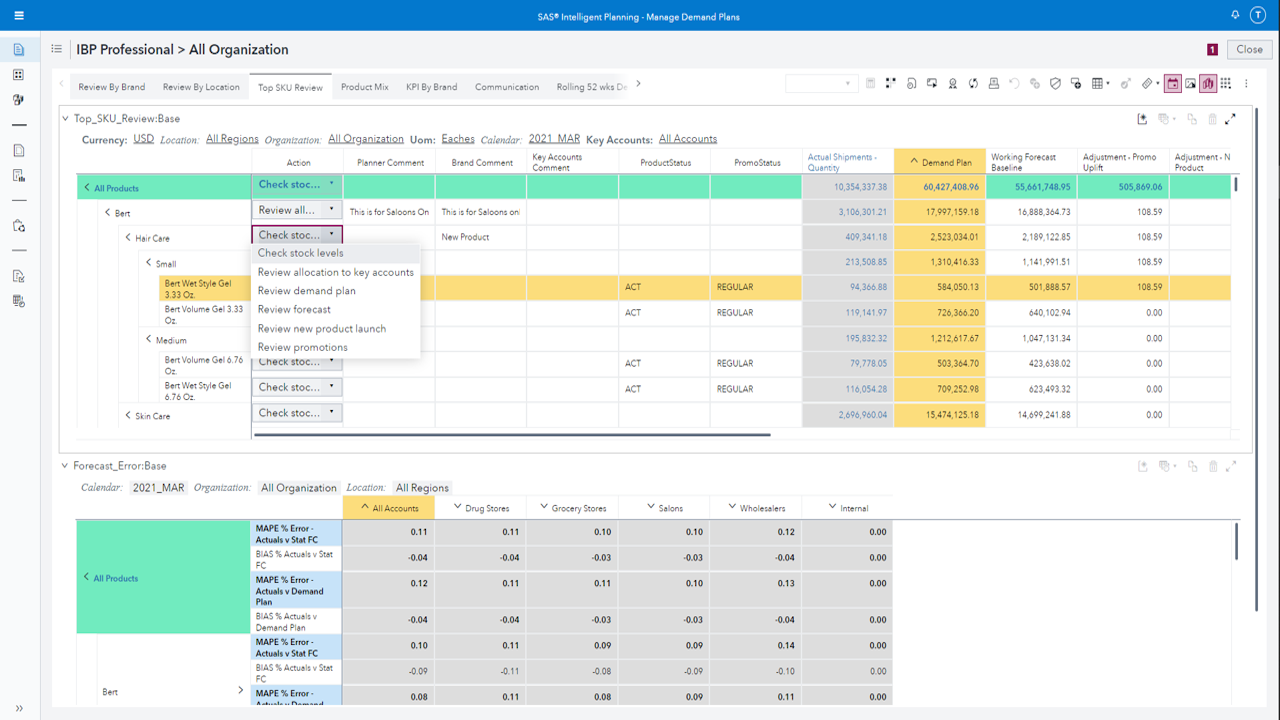Expand the Drug Stores column header

tap(458, 508)
